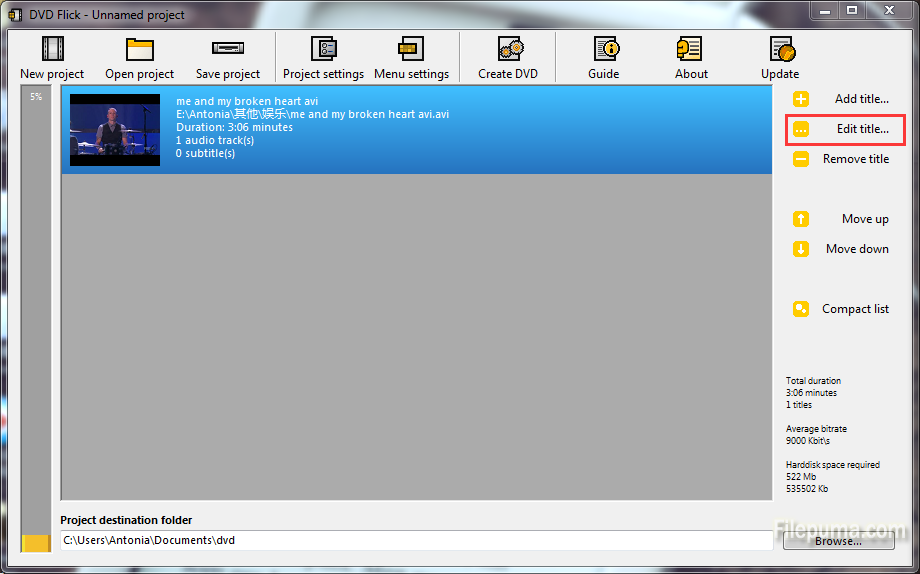The image size is (920, 574).
Task: Click Edit title button
Action: coord(845,129)
